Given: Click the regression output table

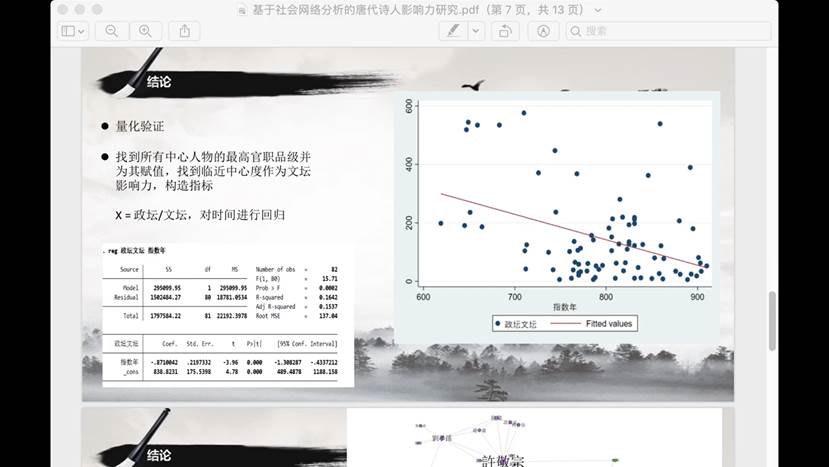Looking at the screenshot, I should click(227, 315).
